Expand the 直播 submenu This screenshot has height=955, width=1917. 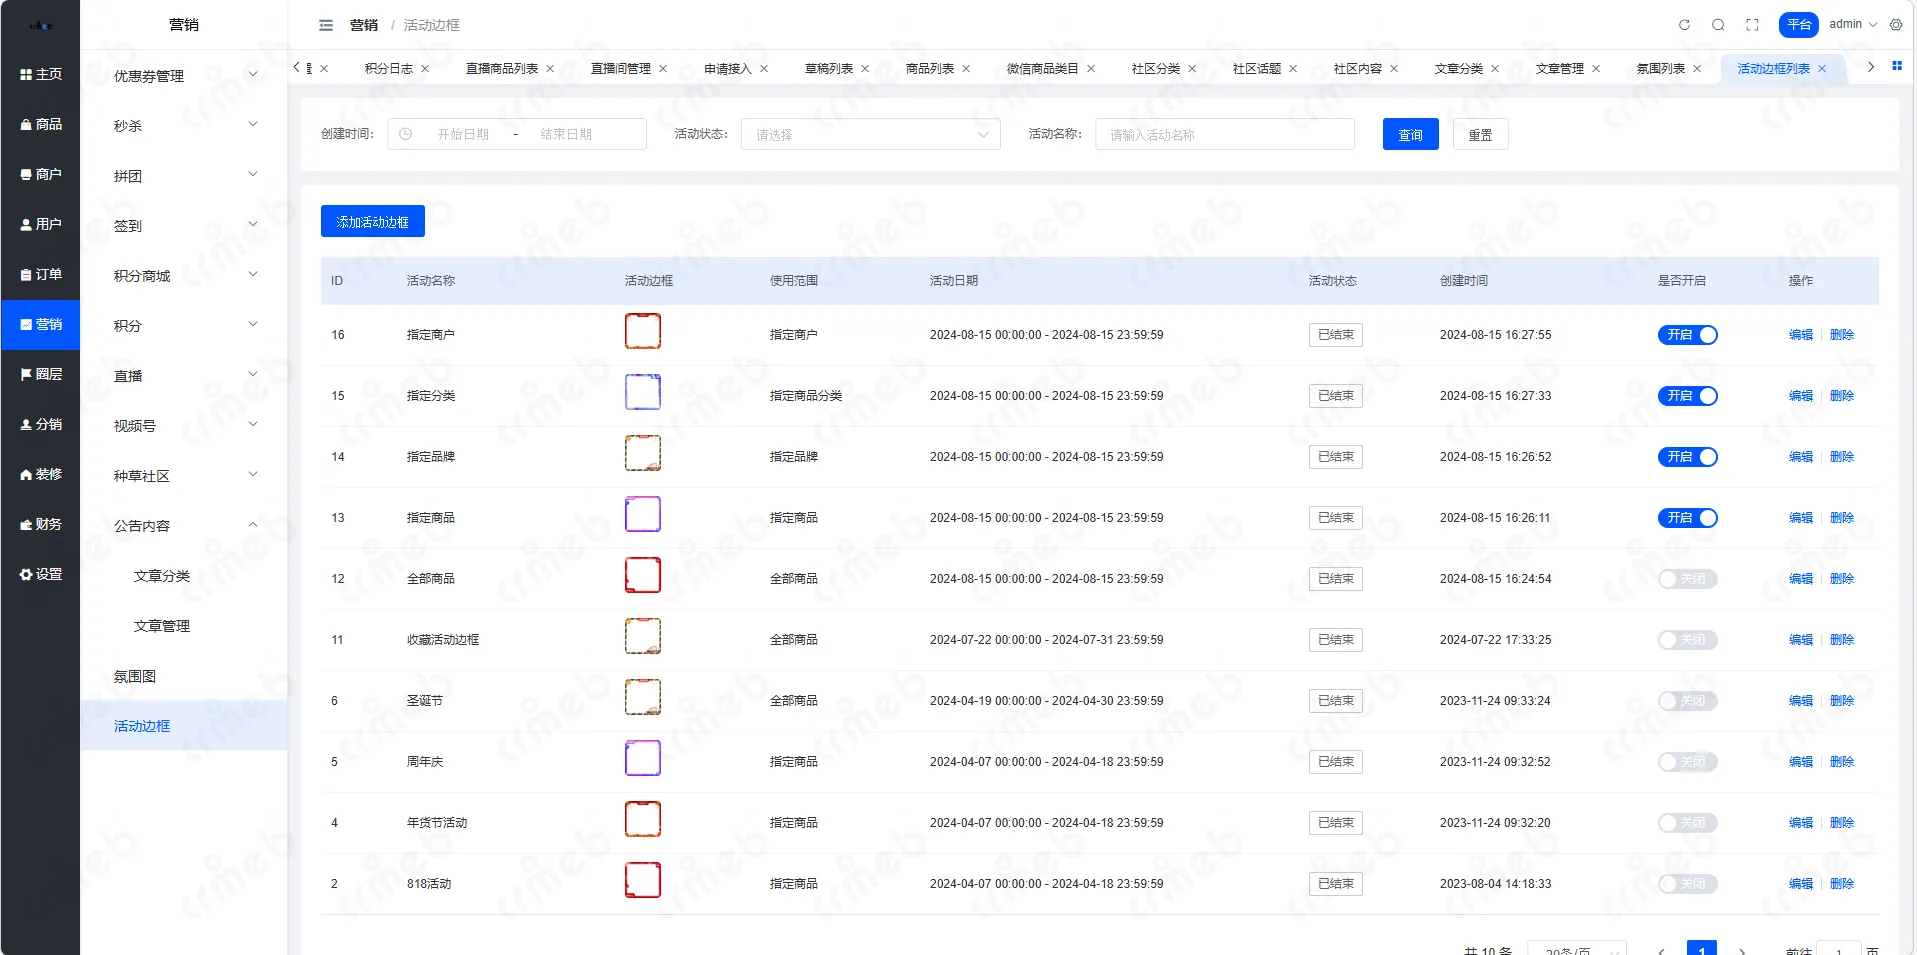[x=184, y=375]
